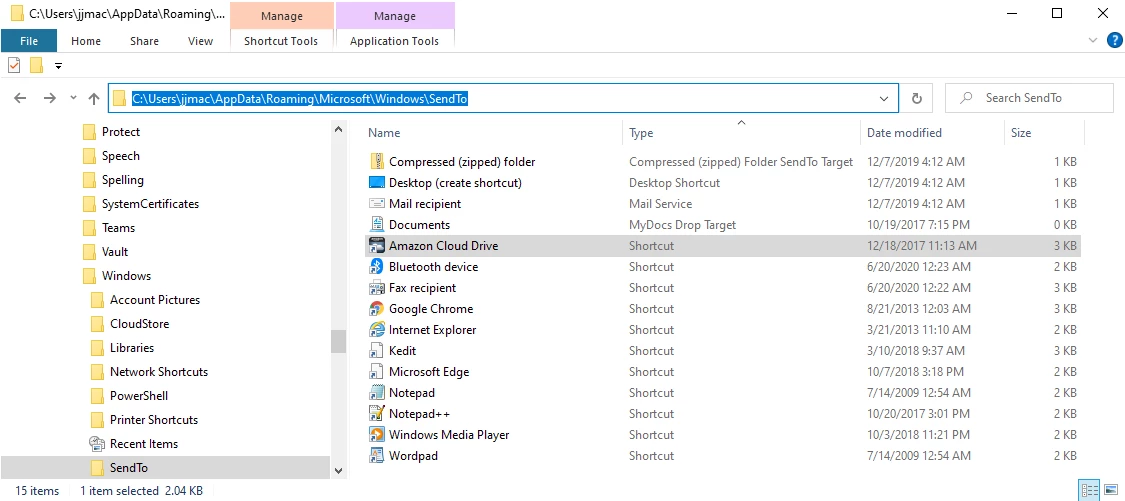
Task: Select the Speech folder in tree
Action: pyautogui.click(x=121, y=156)
